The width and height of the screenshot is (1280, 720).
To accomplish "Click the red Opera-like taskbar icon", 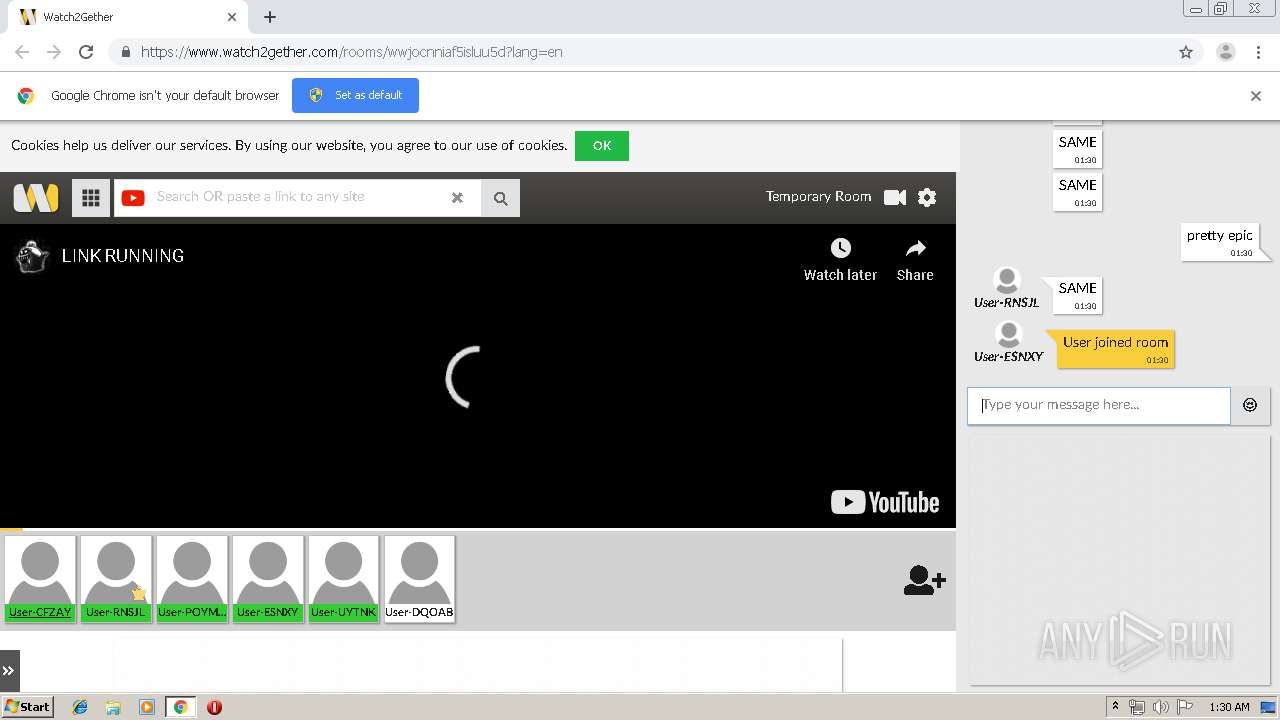I will 214,707.
